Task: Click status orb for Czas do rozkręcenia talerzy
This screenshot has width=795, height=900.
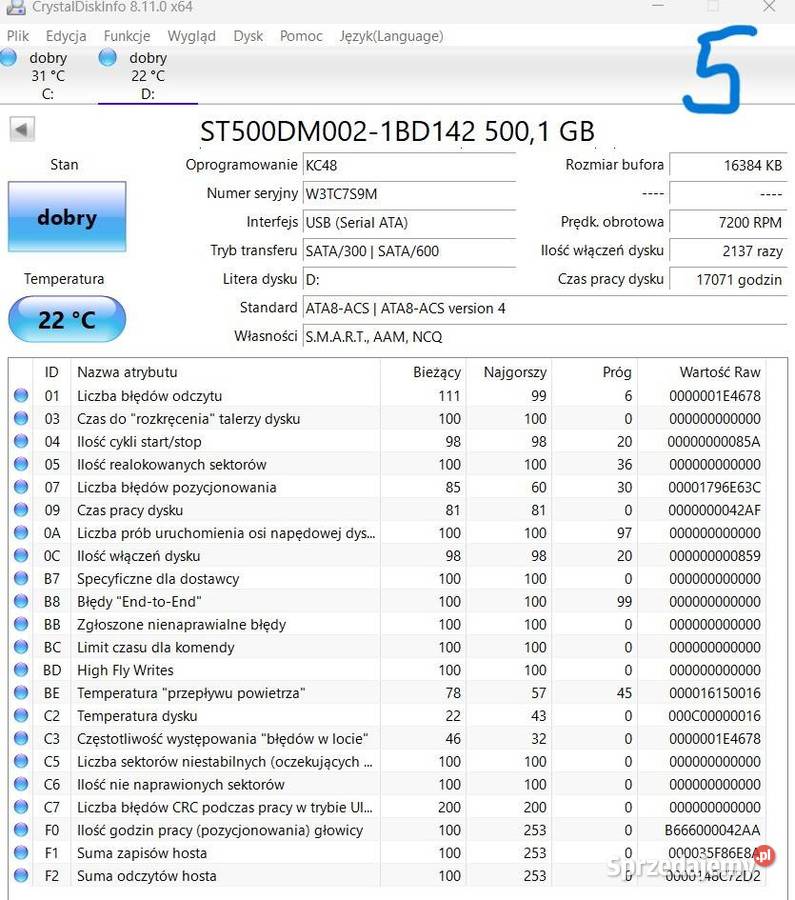Action: 21,418
